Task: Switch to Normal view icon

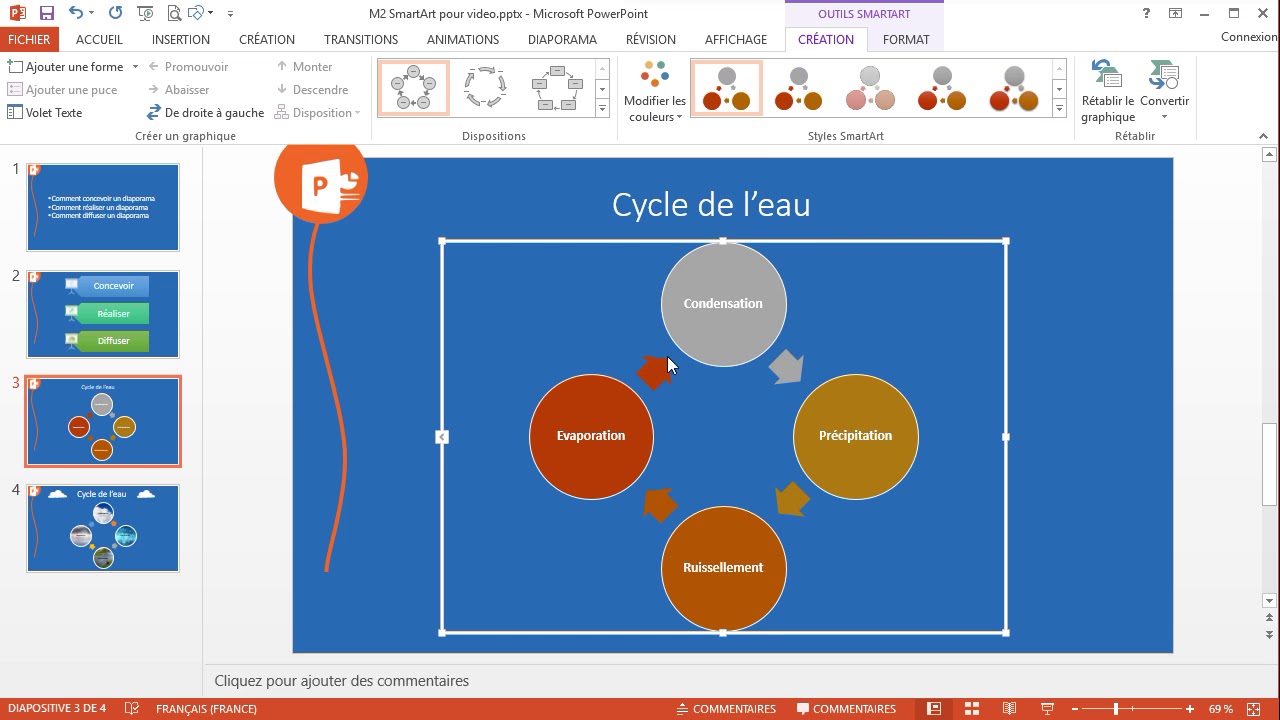Action: click(934, 709)
